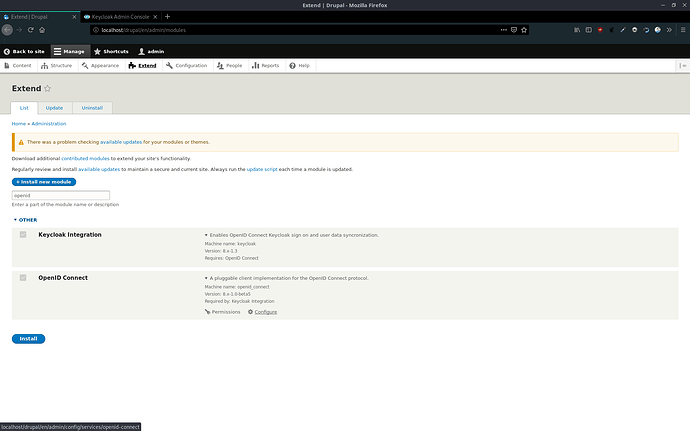690x431 pixels.
Task: Close the Keycloak Admin Console tab
Action: [x=155, y=17]
